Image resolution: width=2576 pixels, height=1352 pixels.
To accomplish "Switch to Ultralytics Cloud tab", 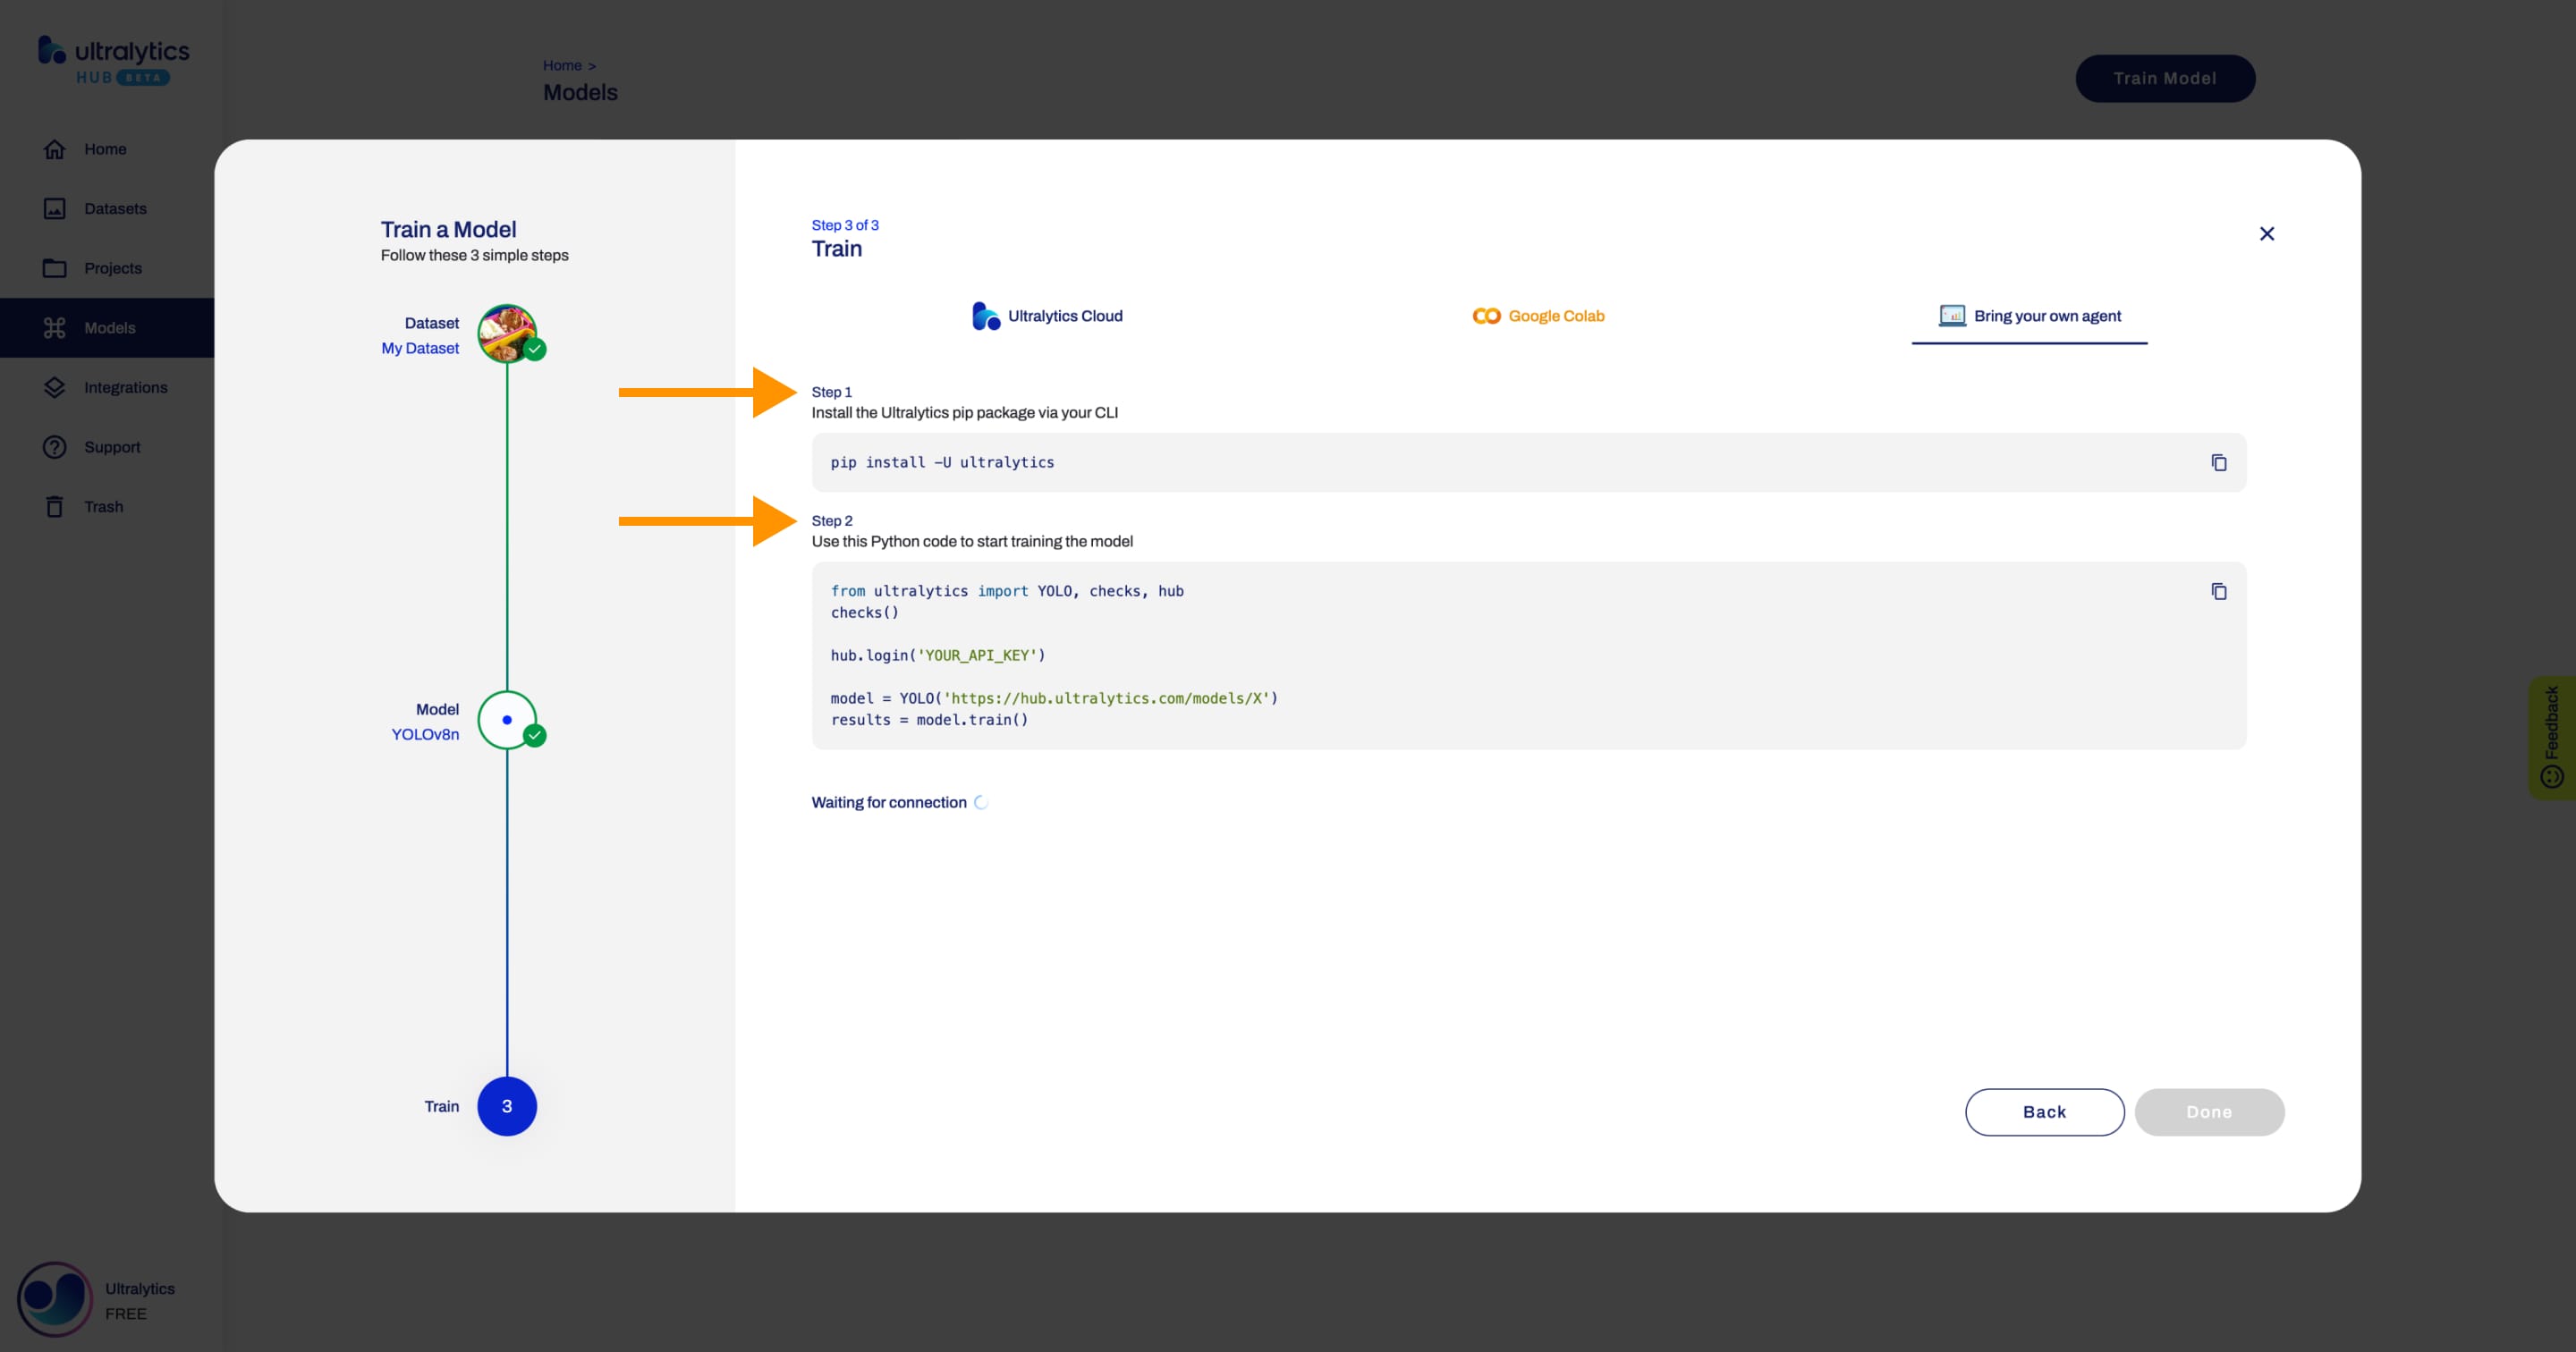I will pos(1047,316).
